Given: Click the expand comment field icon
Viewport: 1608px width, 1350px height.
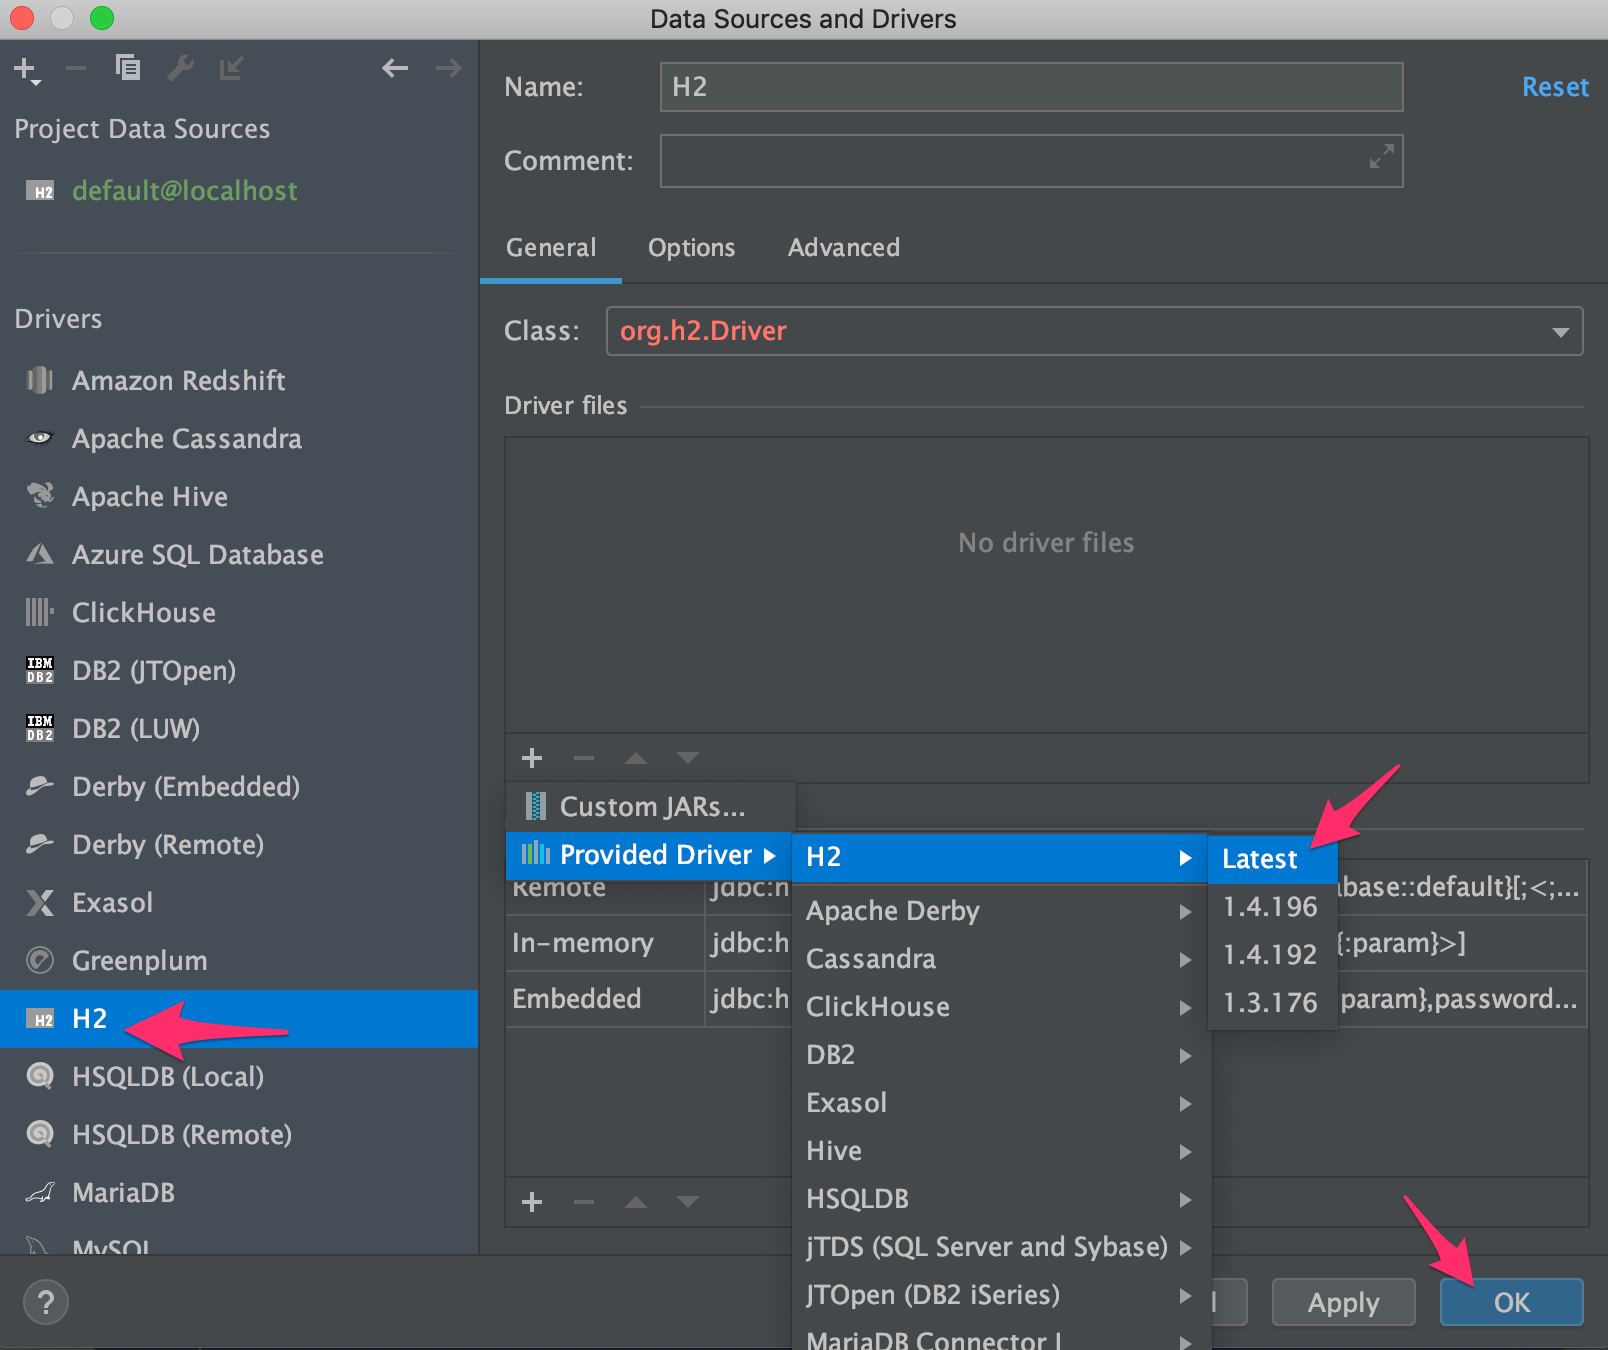Looking at the screenshot, I should pyautogui.click(x=1381, y=156).
